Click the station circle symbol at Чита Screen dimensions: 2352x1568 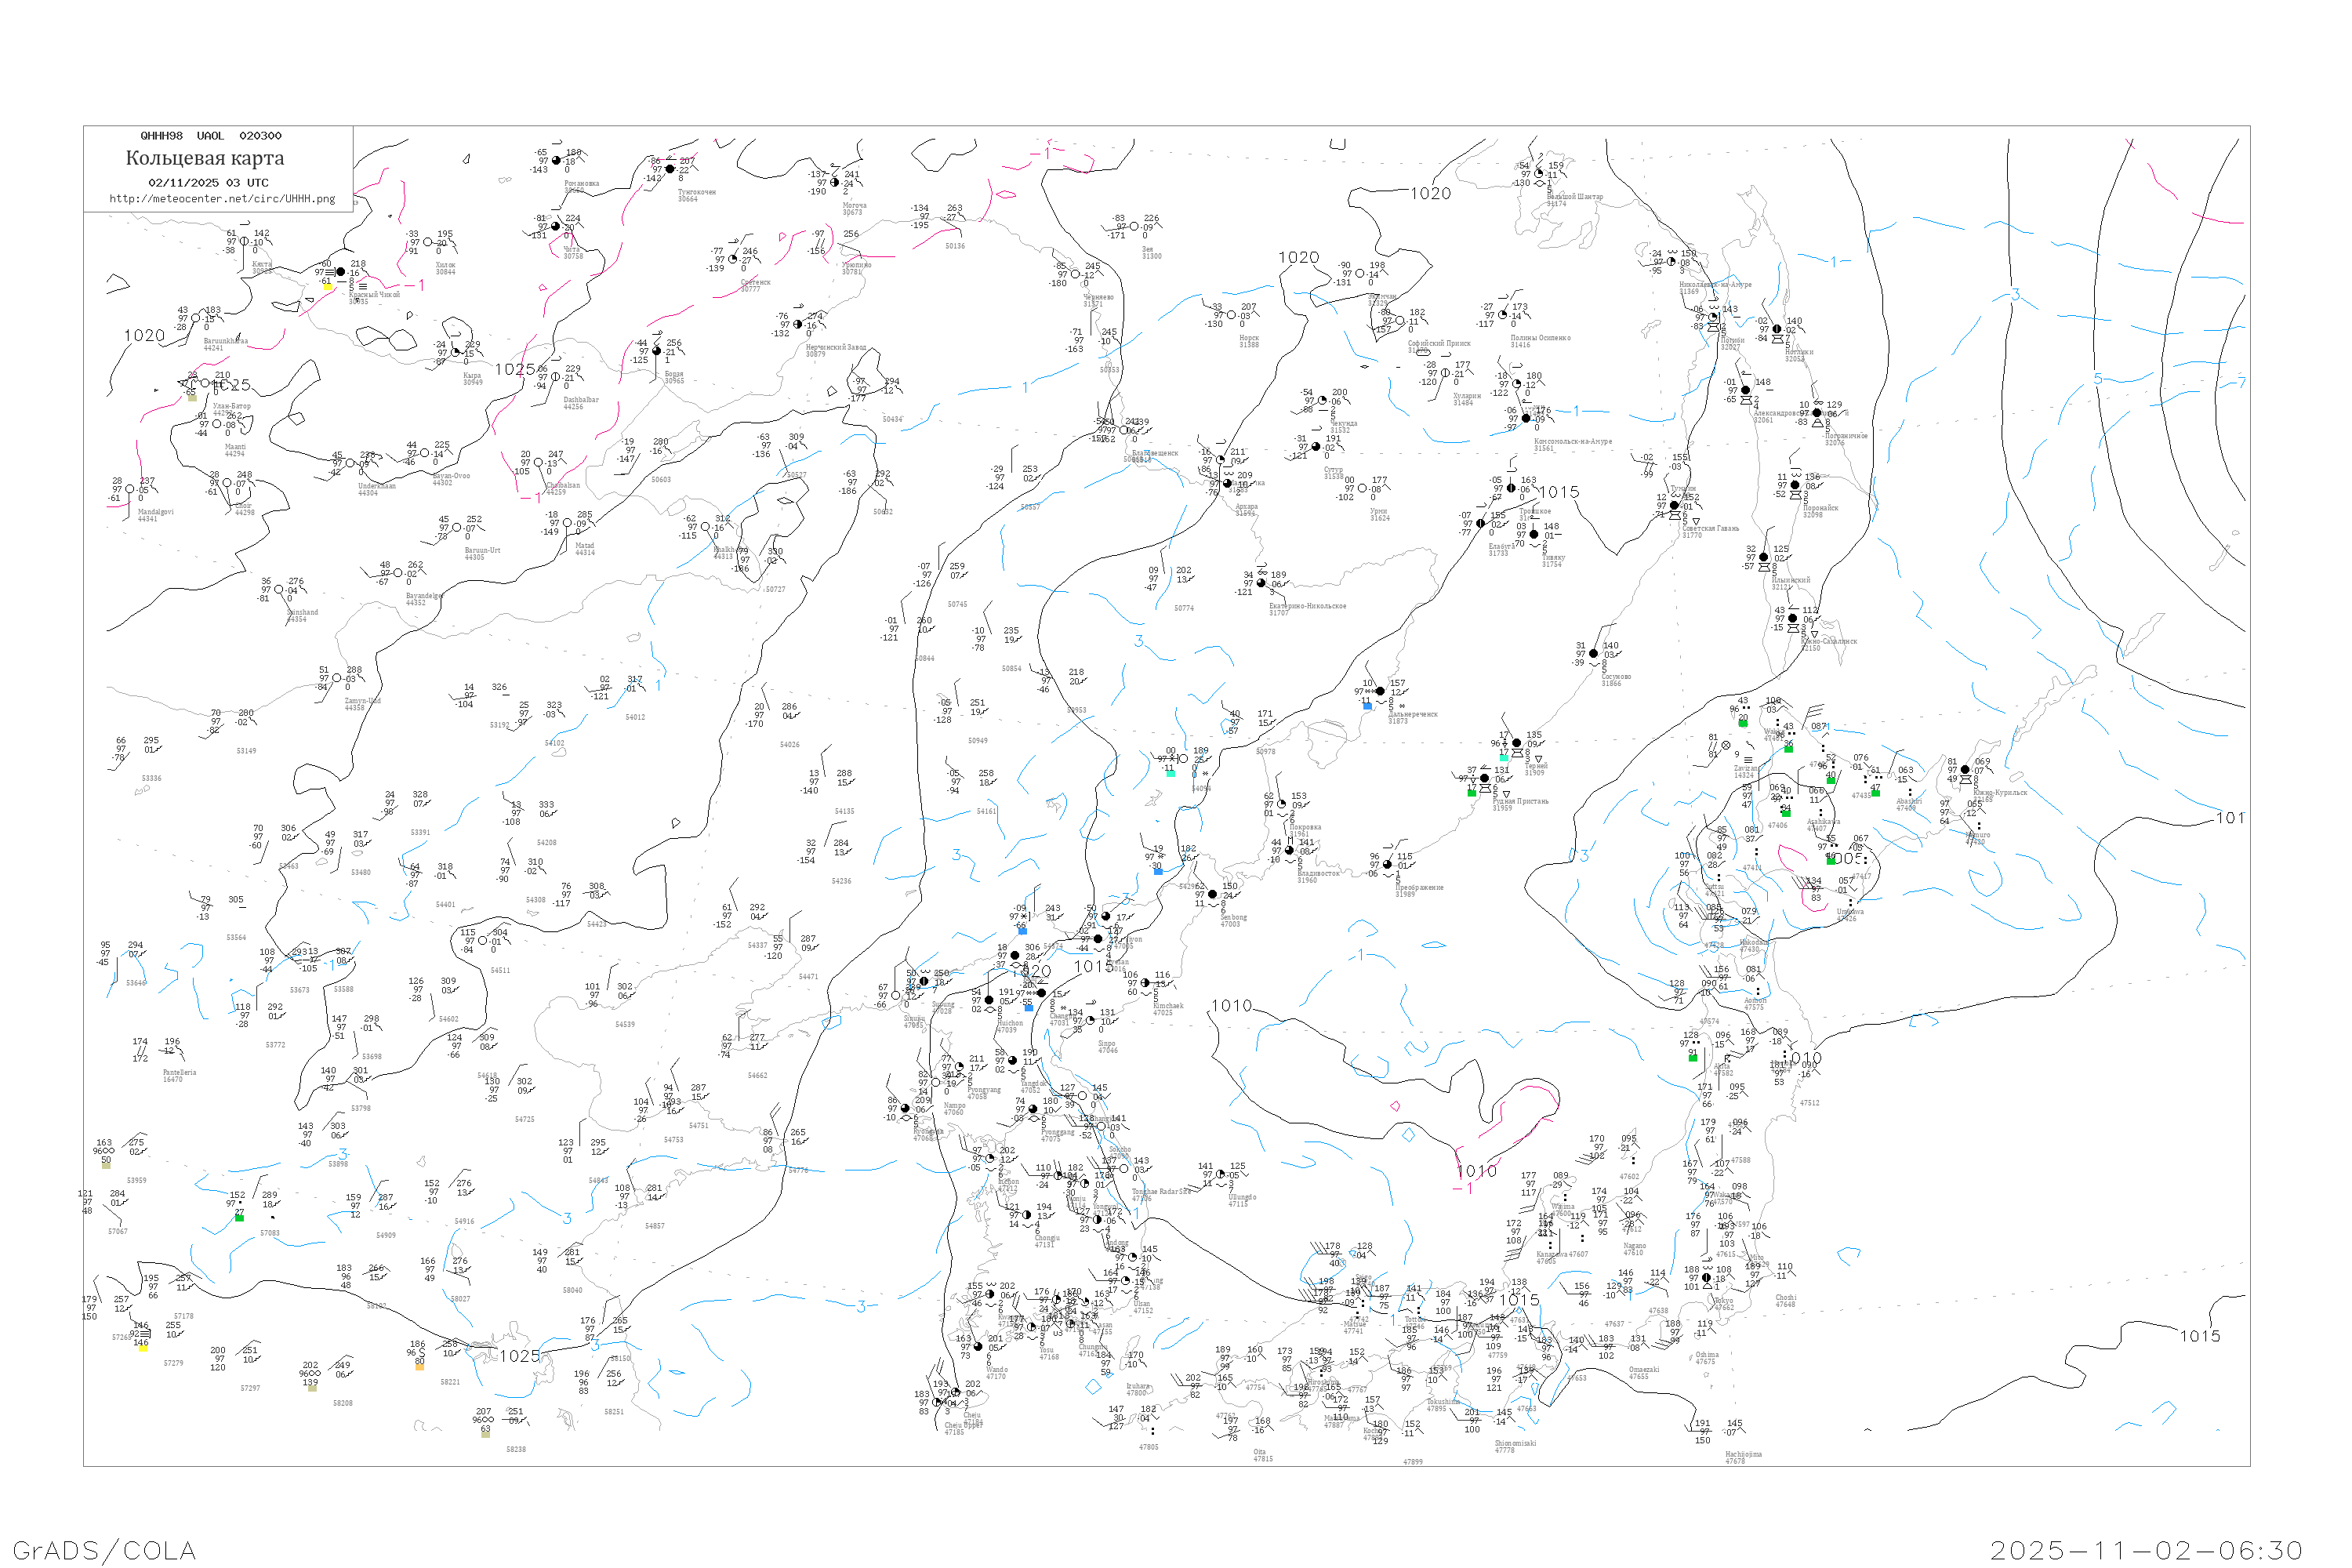(555, 227)
